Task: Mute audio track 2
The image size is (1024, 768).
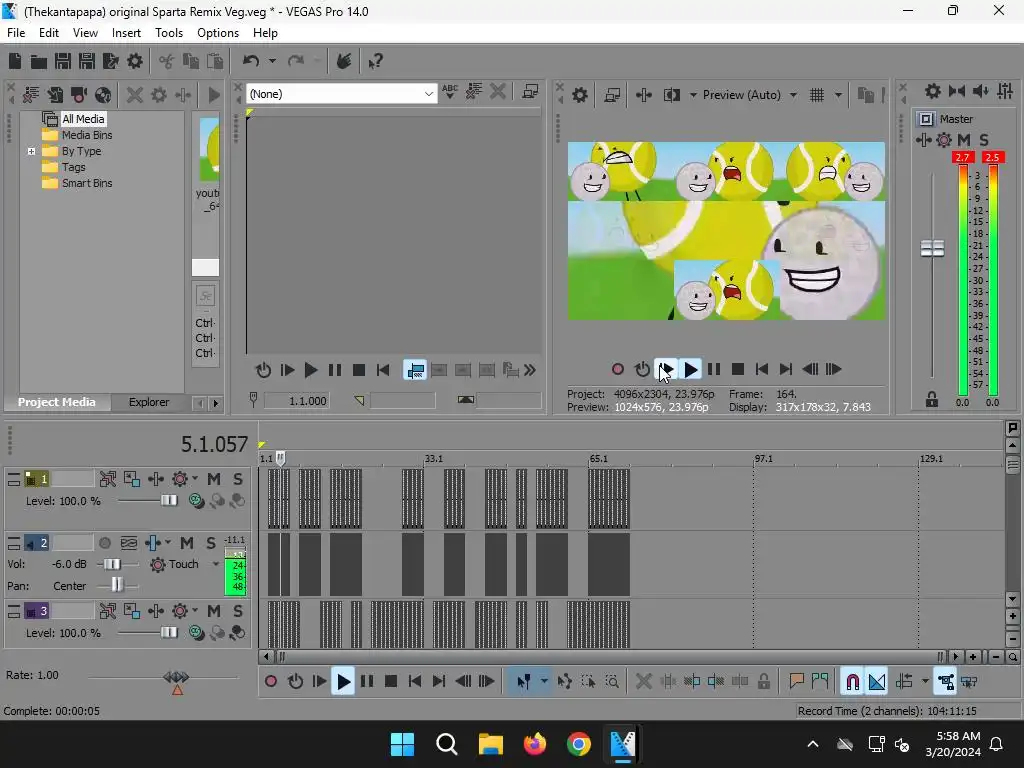Action: pyautogui.click(x=187, y=543)
